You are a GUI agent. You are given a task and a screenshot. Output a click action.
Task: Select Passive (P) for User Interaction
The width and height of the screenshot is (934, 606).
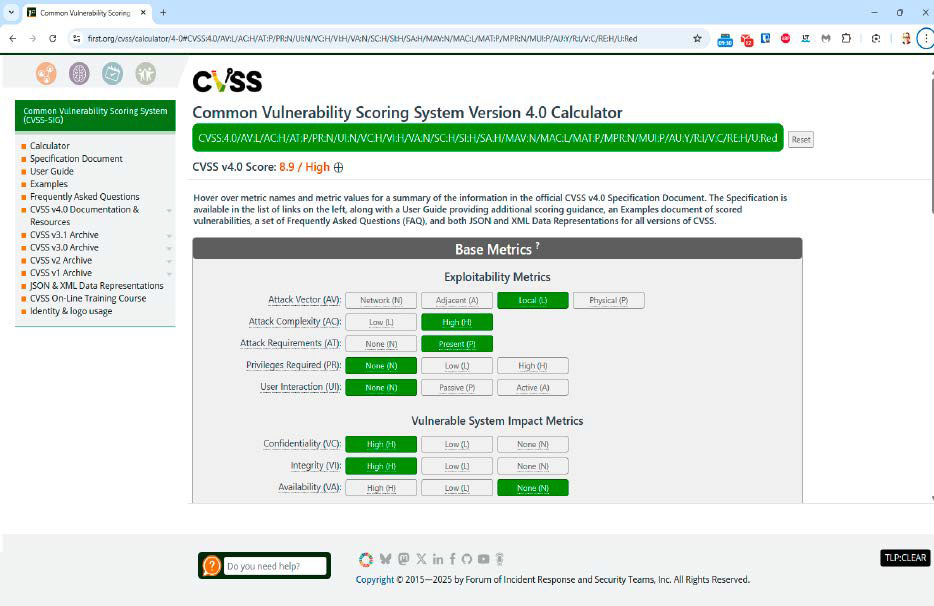pyautogui.click(x=456, y=388)
